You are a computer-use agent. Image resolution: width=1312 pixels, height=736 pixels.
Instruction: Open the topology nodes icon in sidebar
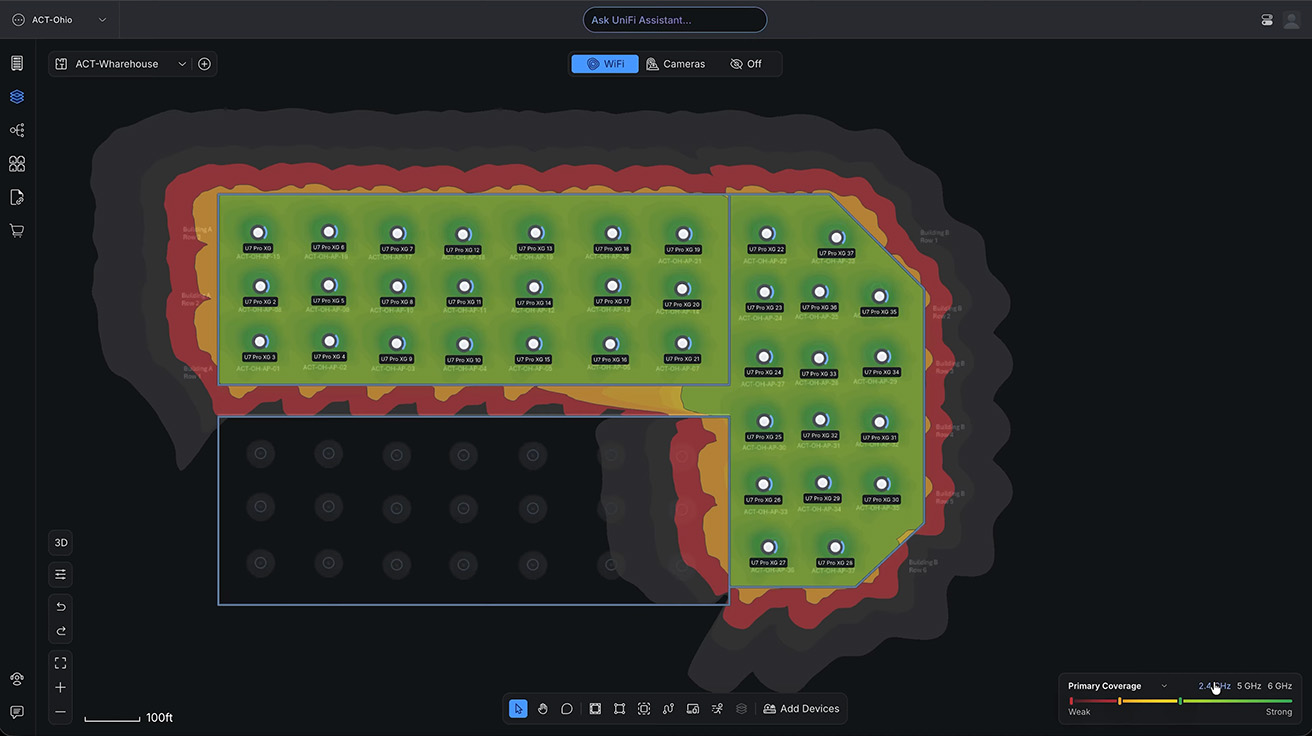(17, 130)
